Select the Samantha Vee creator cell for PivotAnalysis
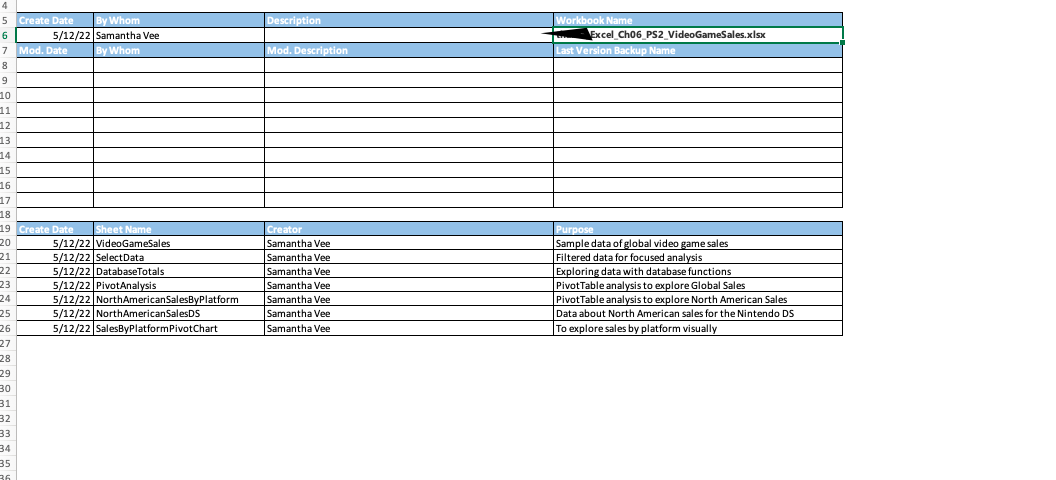This screenshot has width=1056, height=480. click(409, 285)
